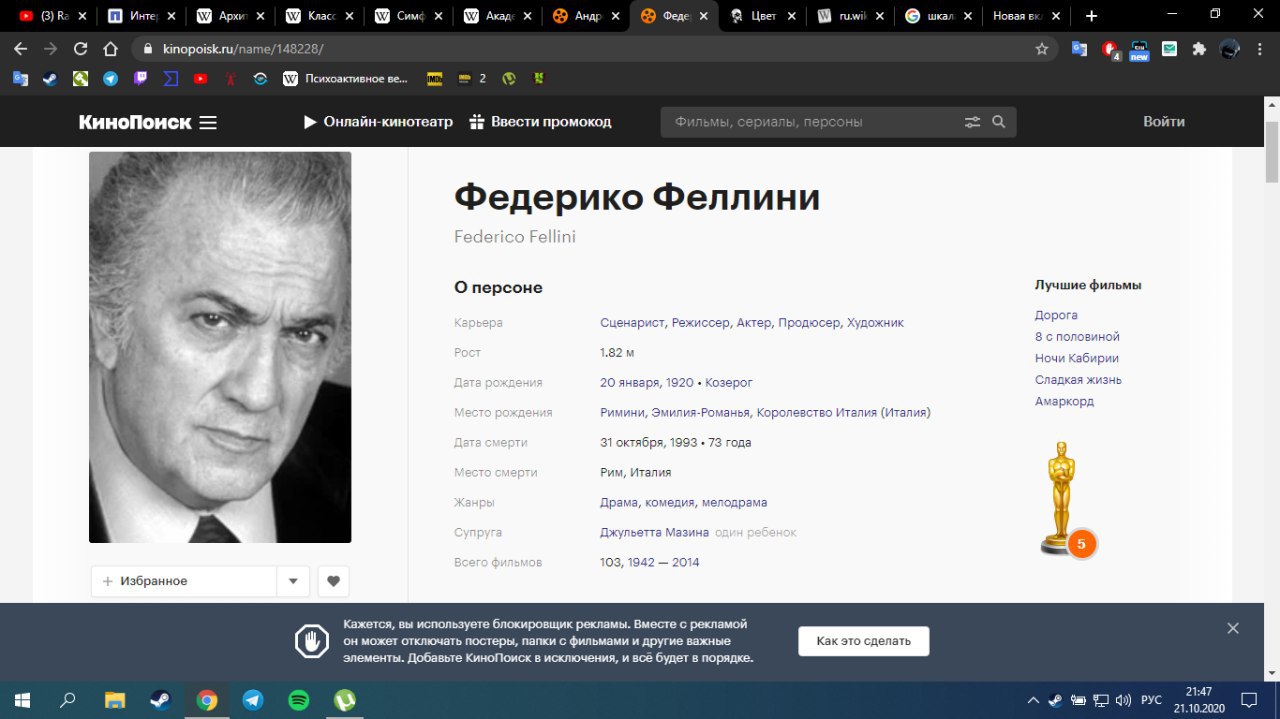Open Chrome's three-dot menu
The image size is (1280, 719).
pos(1262,49)
